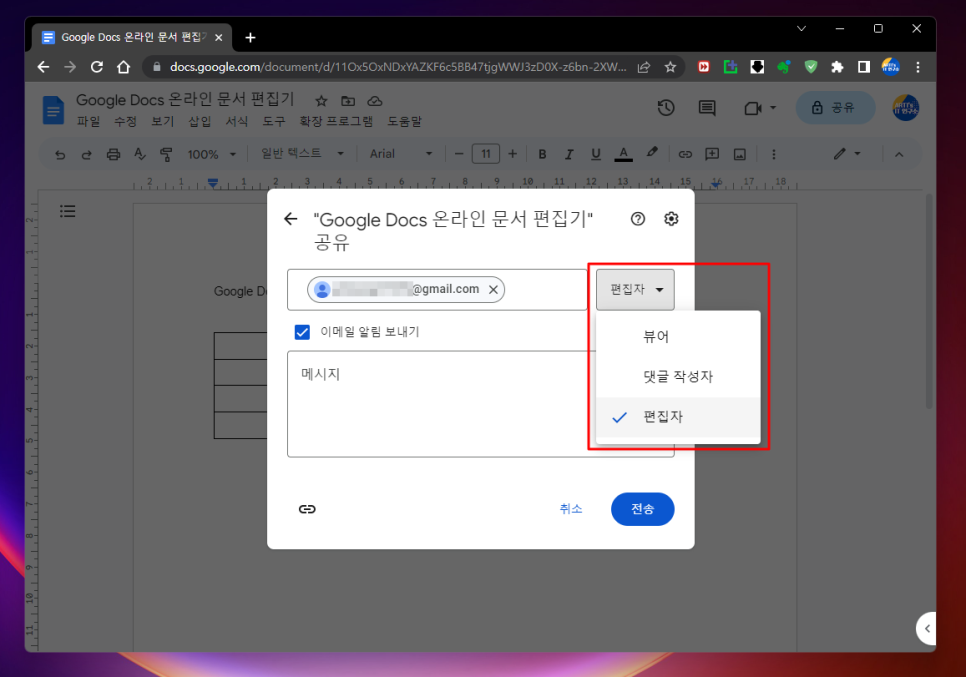
Task: Run spell check icon
Action: (x=140, y=154)
